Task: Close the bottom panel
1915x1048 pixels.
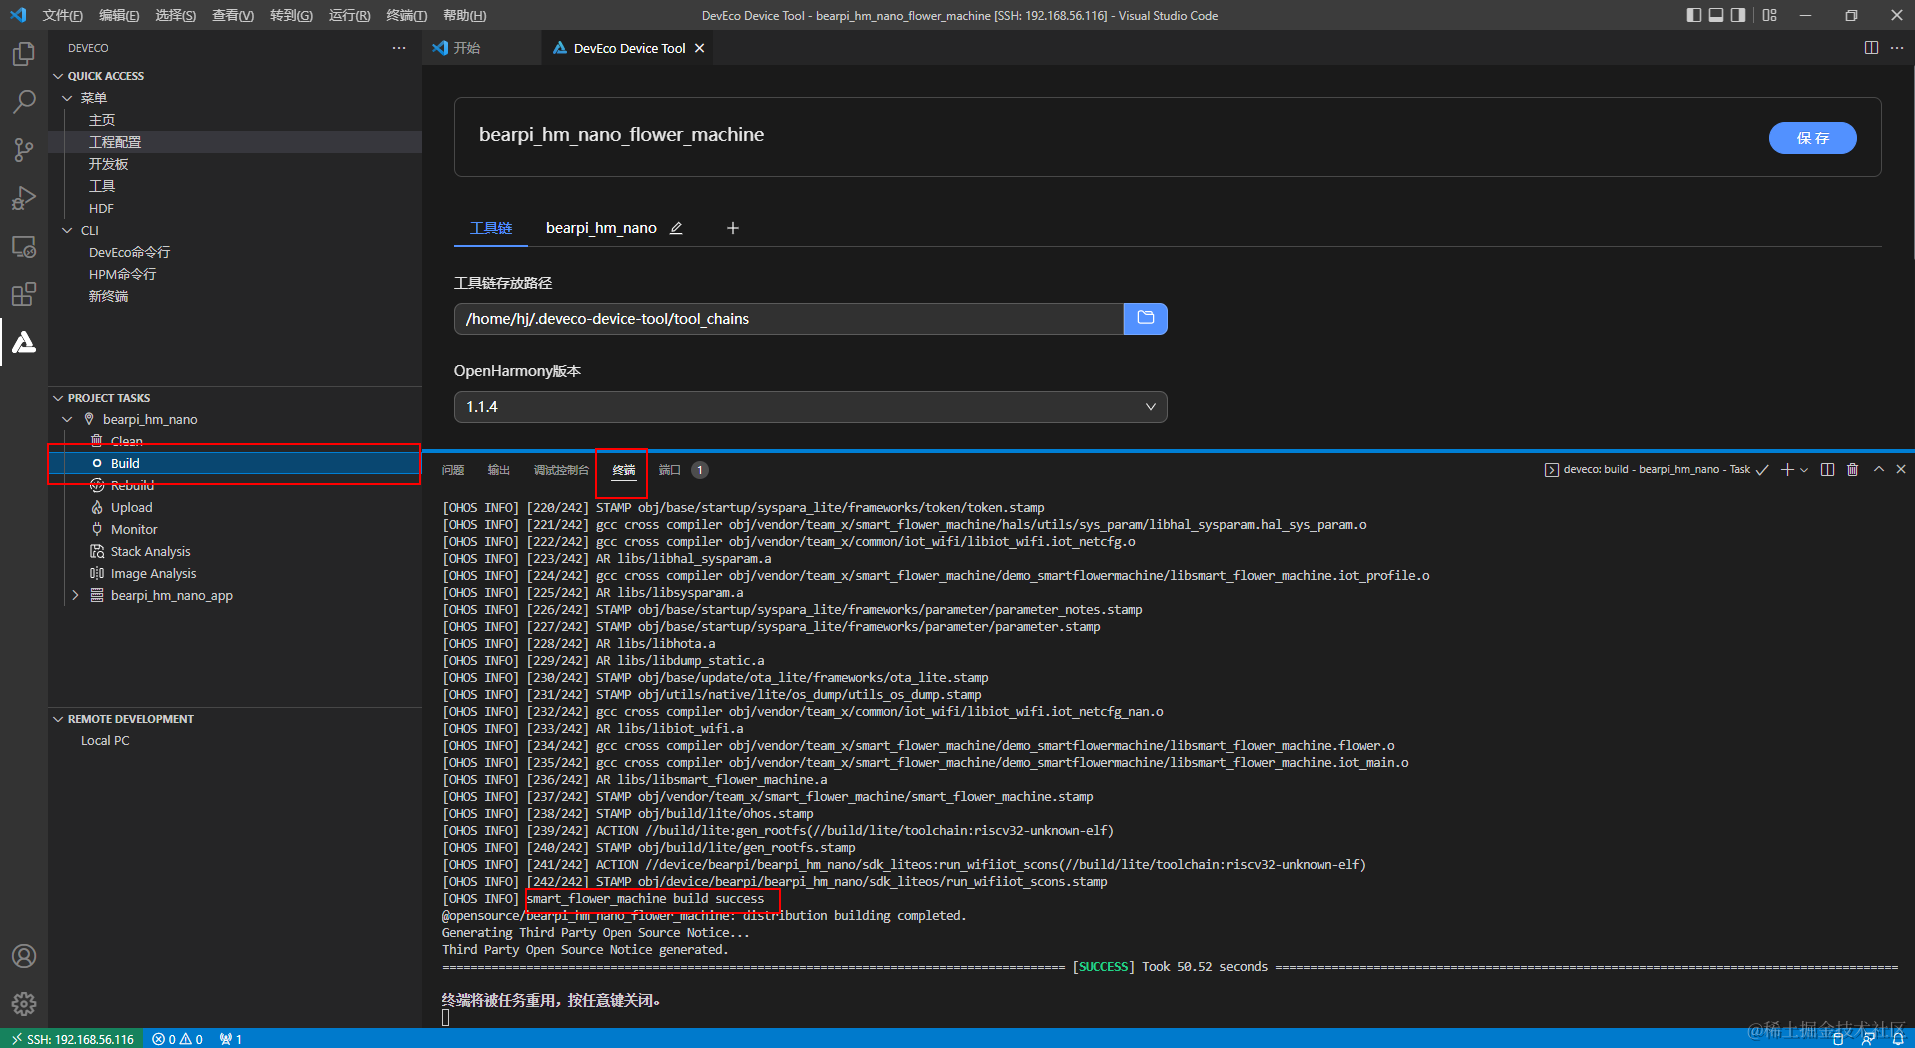Action: [1901, 469]
